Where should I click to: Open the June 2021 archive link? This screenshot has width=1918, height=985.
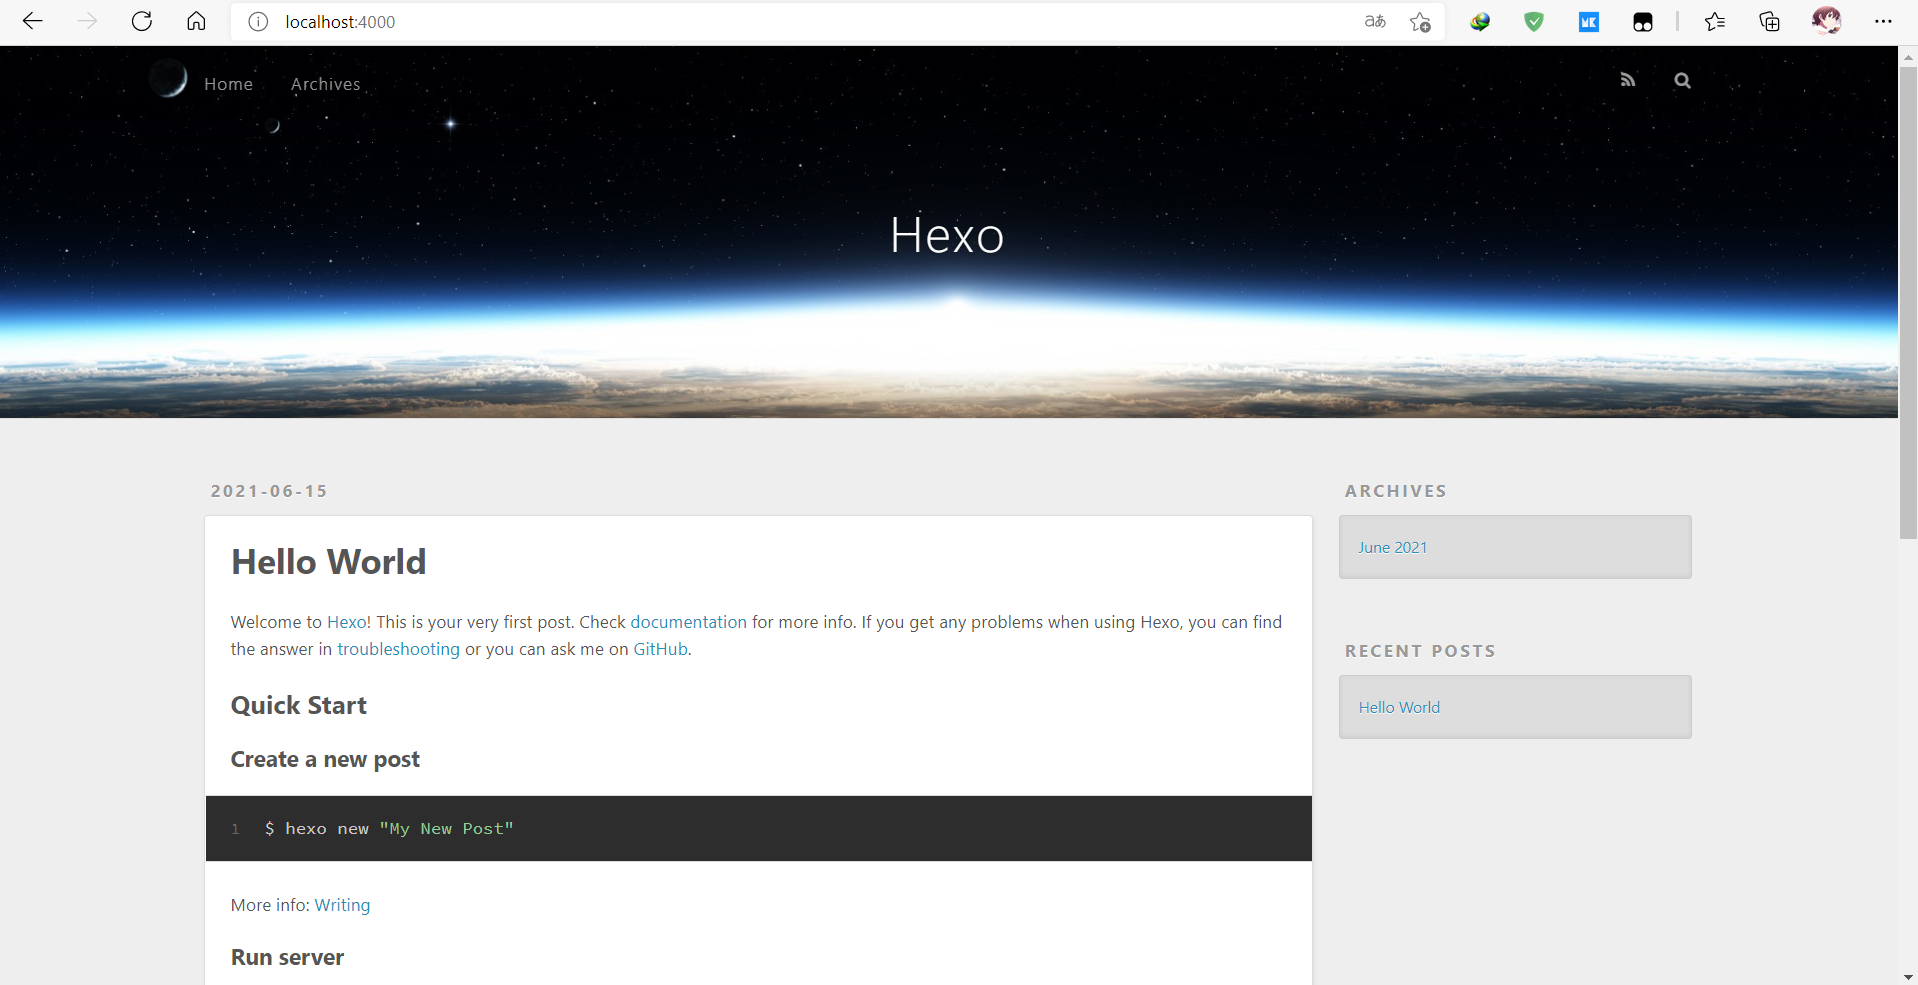coord(1392,547)
